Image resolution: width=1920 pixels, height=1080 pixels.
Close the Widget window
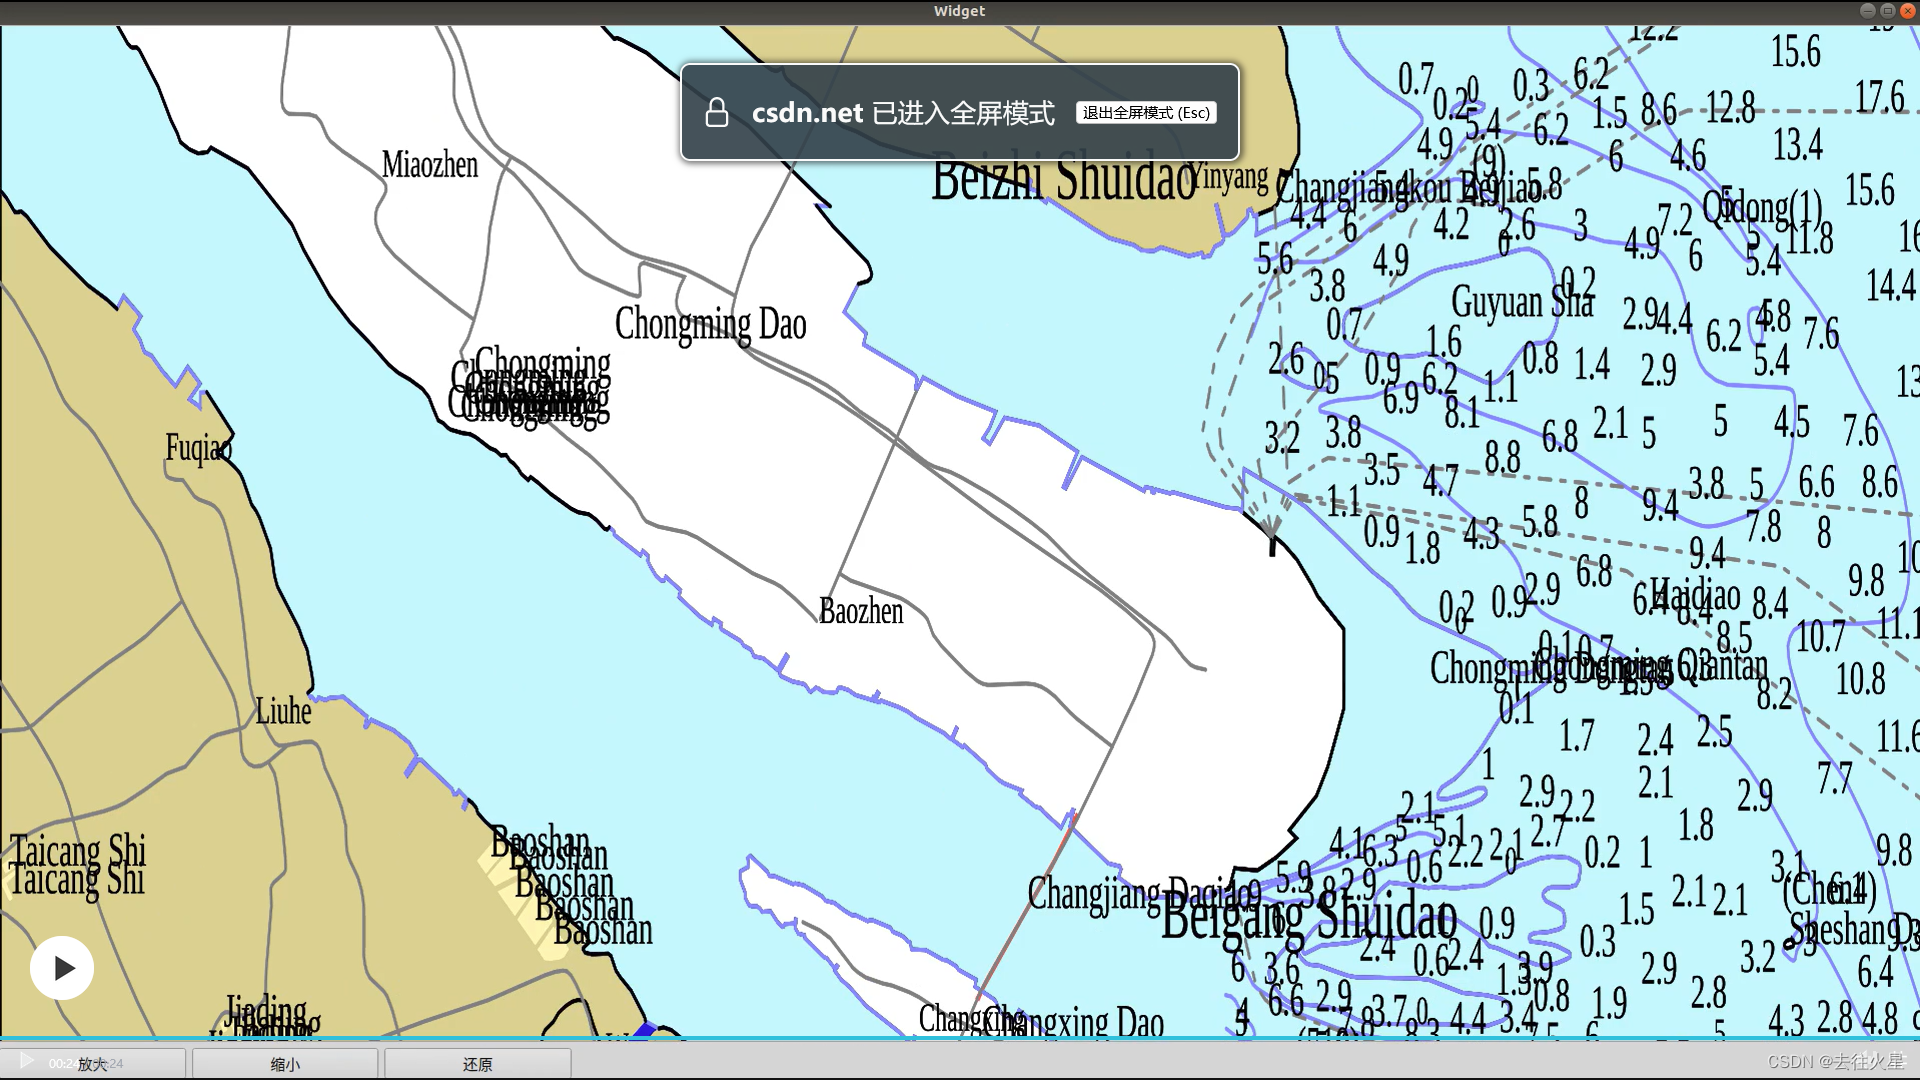(1907, 11)
